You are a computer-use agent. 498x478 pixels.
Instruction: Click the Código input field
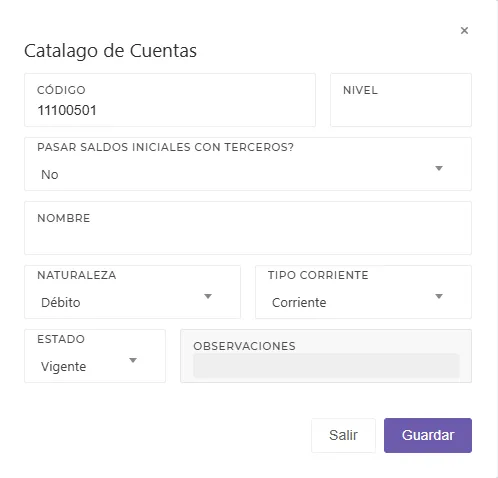coord(170,100)
